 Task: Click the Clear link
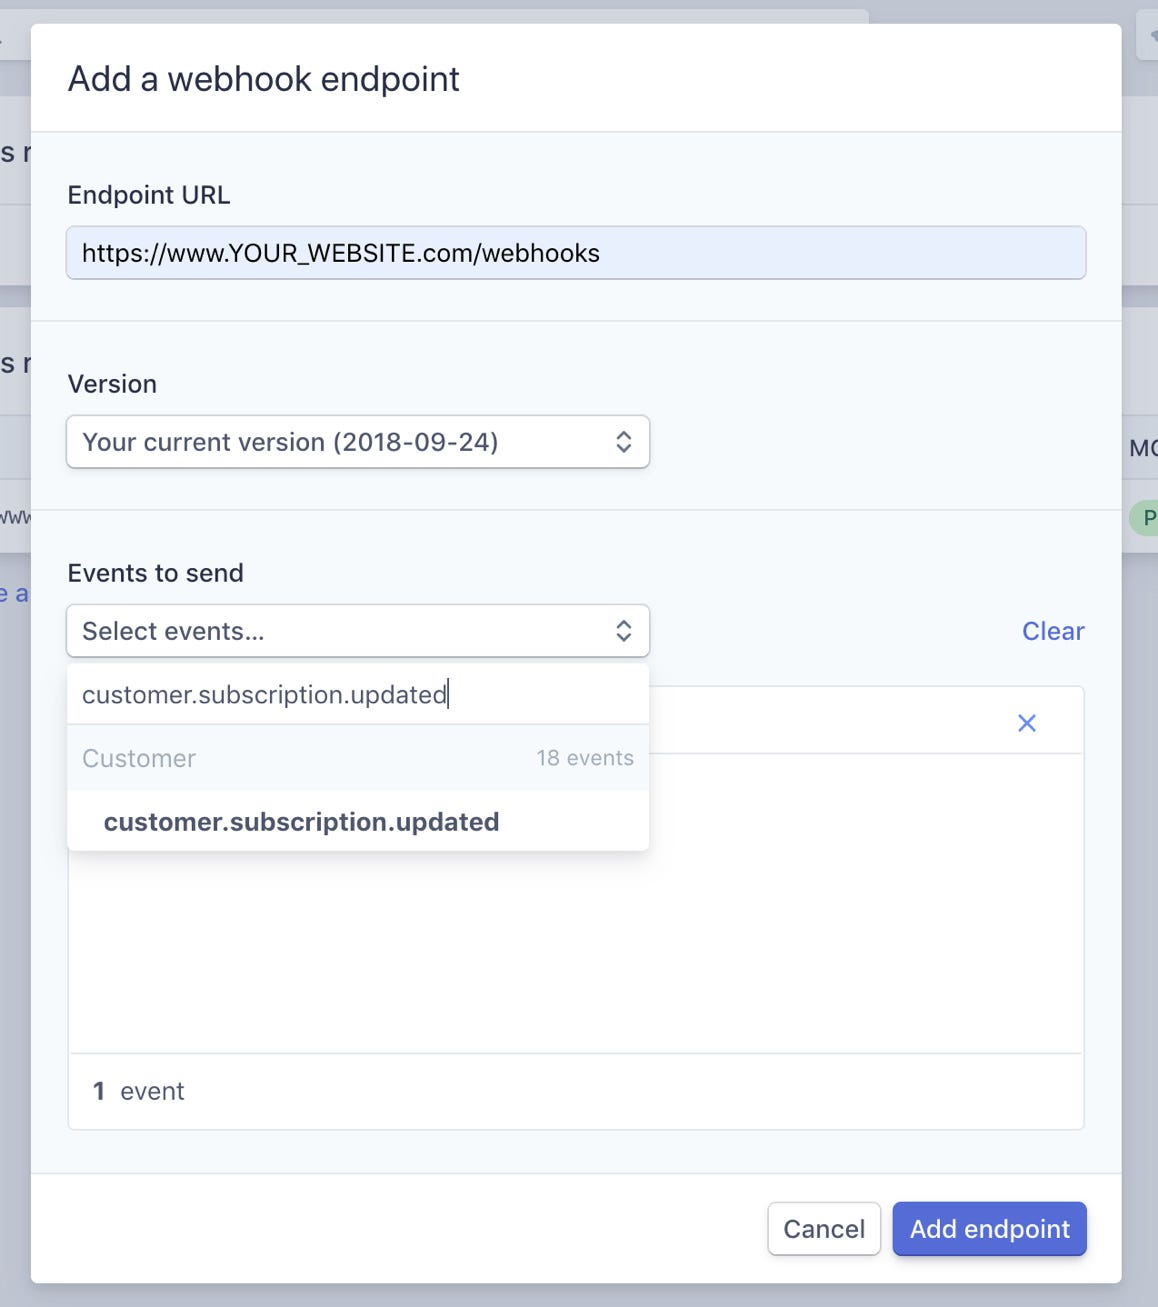click(1052, 631)
